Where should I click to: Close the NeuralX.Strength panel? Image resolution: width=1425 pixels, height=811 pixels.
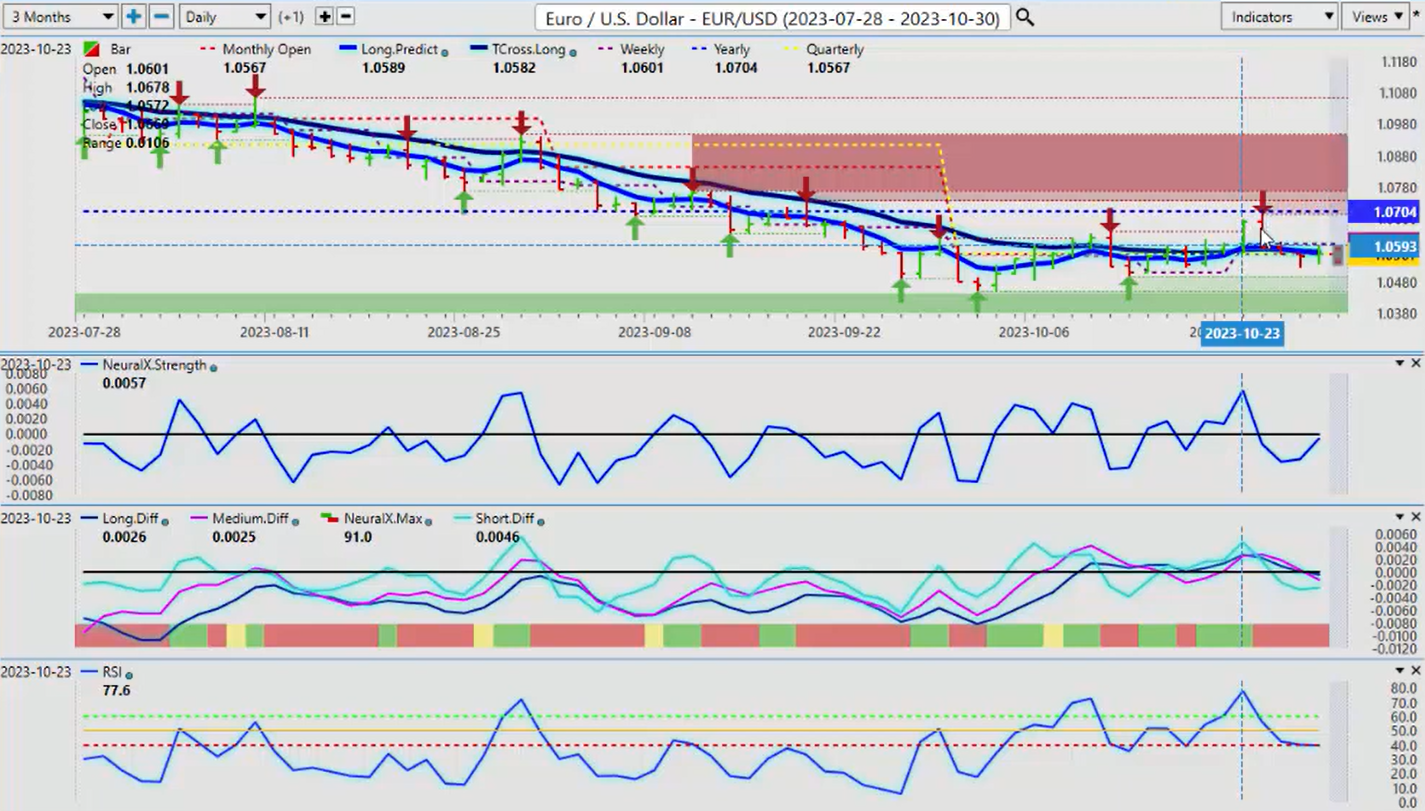tap(1415, 364)
